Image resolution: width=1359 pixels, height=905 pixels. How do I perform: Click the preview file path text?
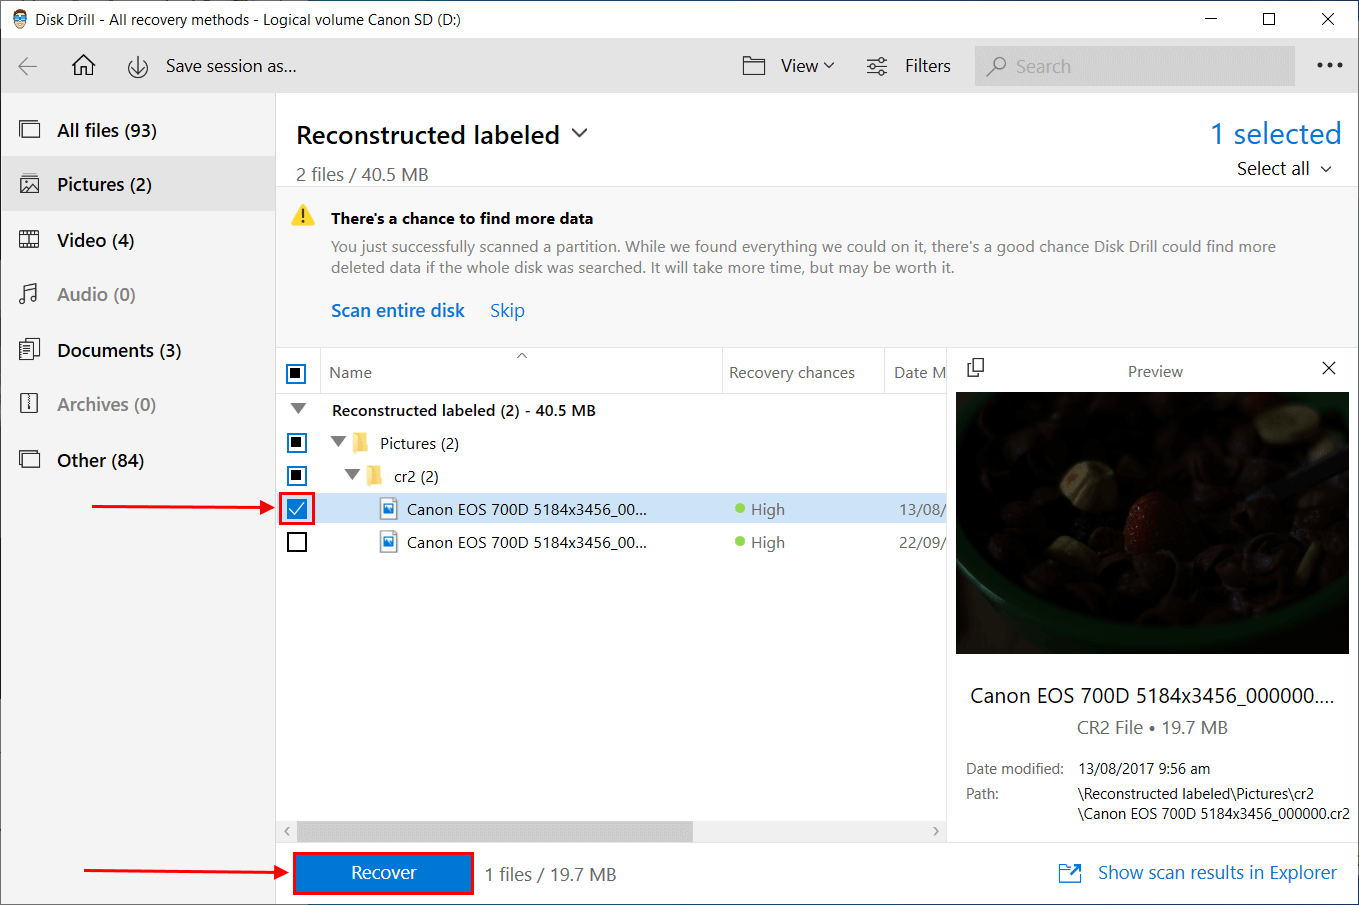pos(1214,804)
